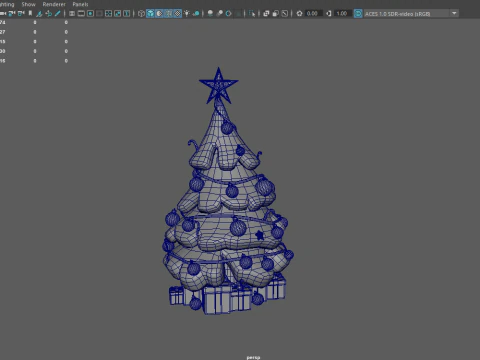Toggle the Shadows icon
The height and width of the screenshot is (360, 480).
pyautogui.click(x=196, y=13)
